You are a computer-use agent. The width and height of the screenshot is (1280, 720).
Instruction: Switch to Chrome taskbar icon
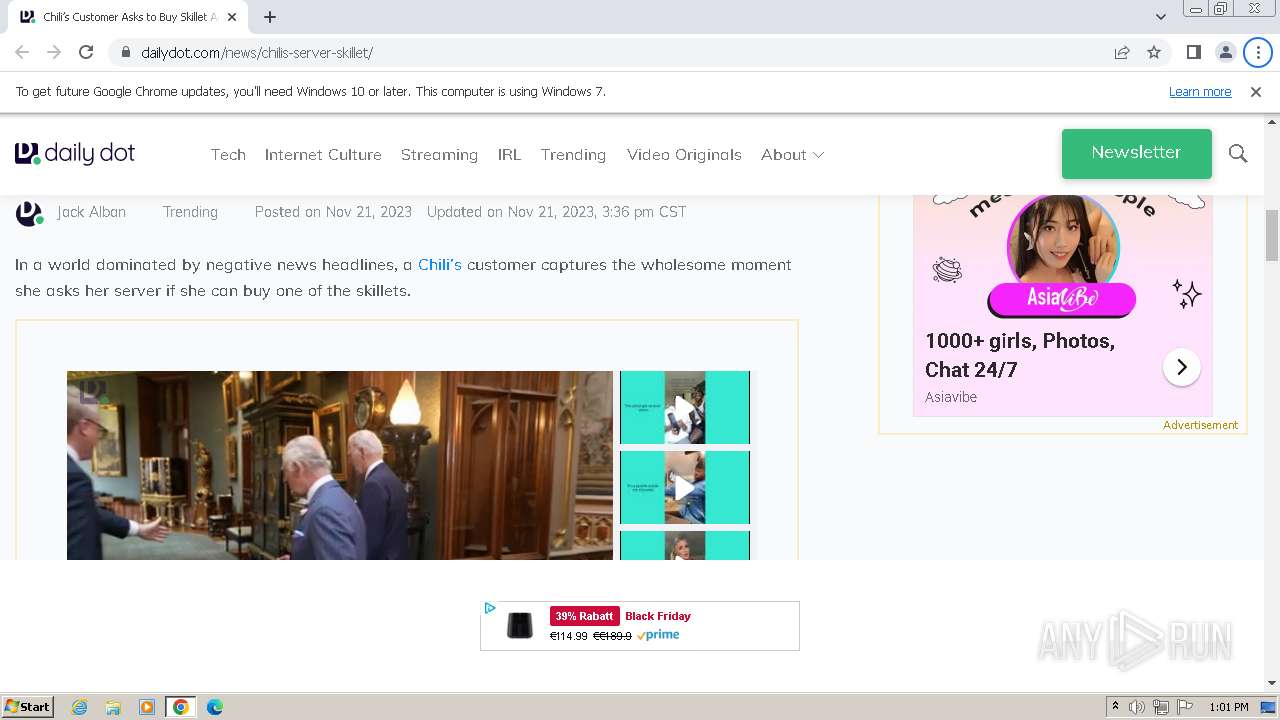coord(181,707)
